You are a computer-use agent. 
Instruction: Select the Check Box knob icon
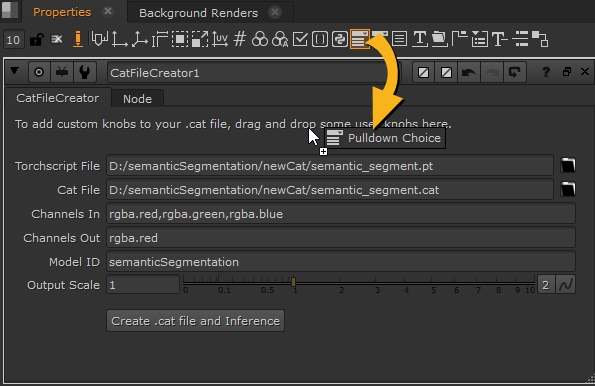click(300, 39)
